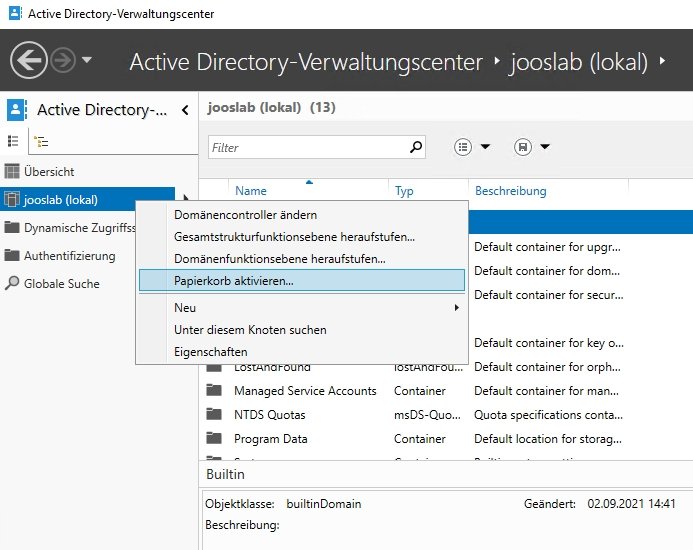Click the back navigation arrow button
Image resolution: width=693 pixels, height=550 pixels.
click(x=29, y=61)
